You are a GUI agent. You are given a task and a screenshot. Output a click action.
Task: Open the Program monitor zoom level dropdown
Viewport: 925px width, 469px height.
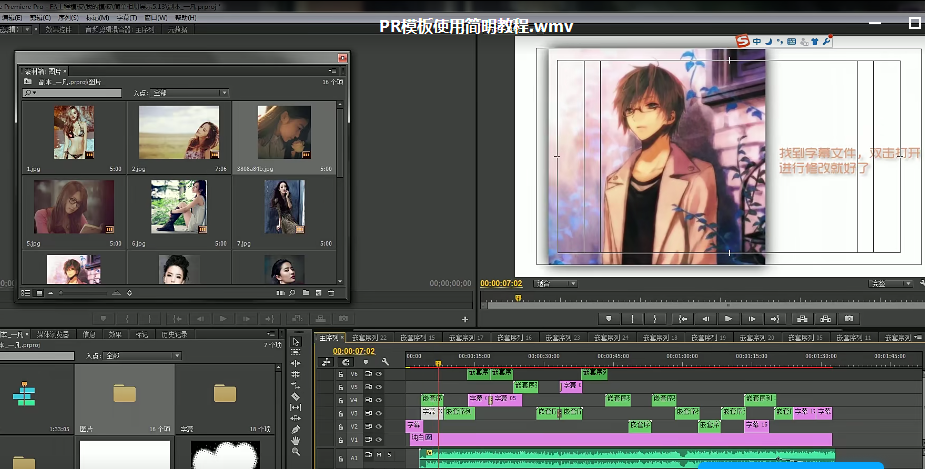(x=556, y=284)
